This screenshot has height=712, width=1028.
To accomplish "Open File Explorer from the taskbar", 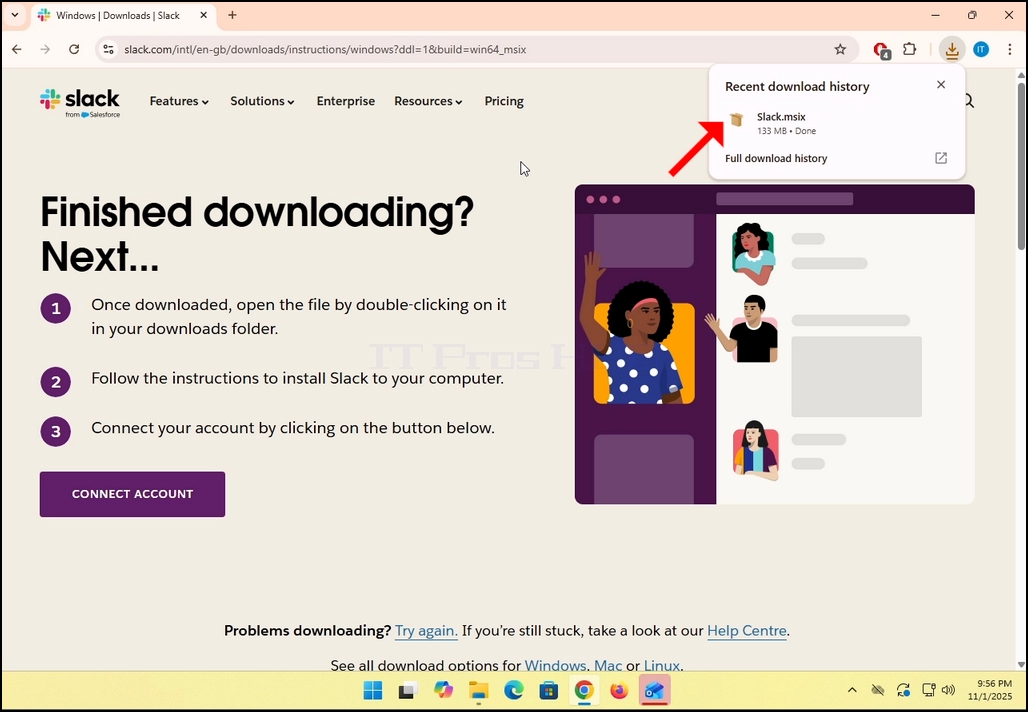I will pos(479,690).
